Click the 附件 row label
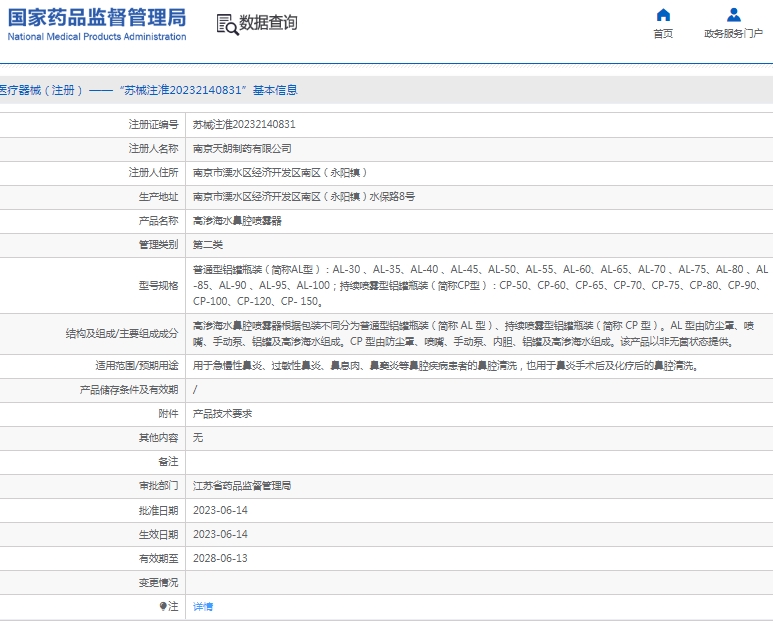773x621 pixels. point(168,414)
